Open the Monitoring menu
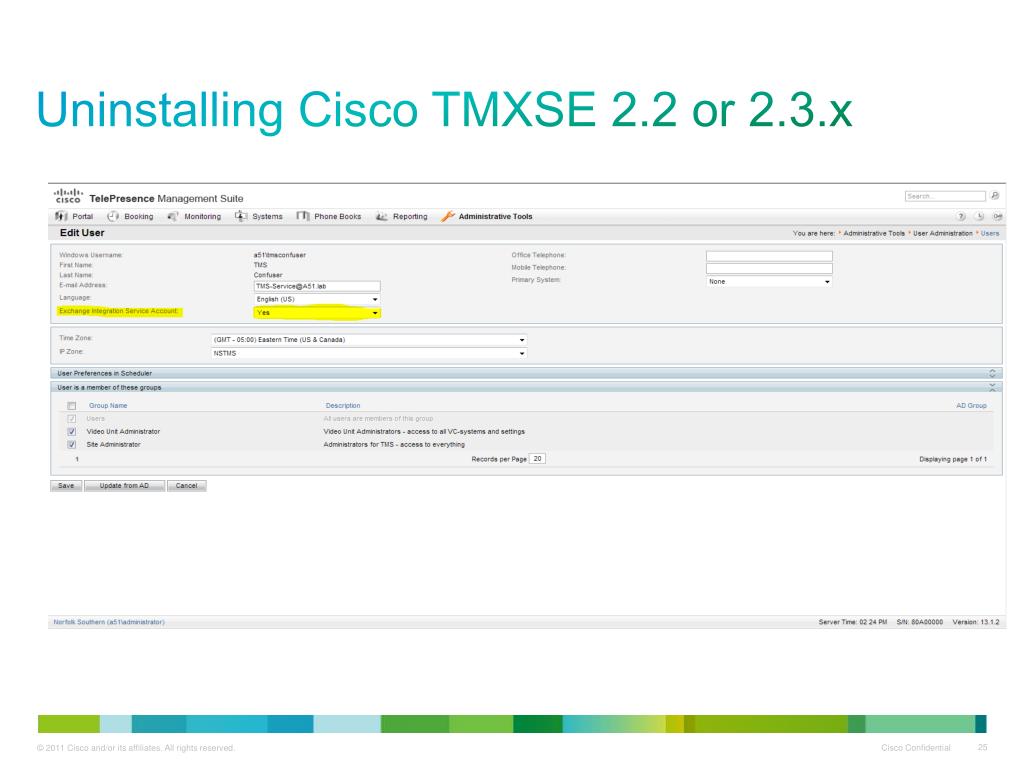The image size is (1024, 768). coord(202,217)
